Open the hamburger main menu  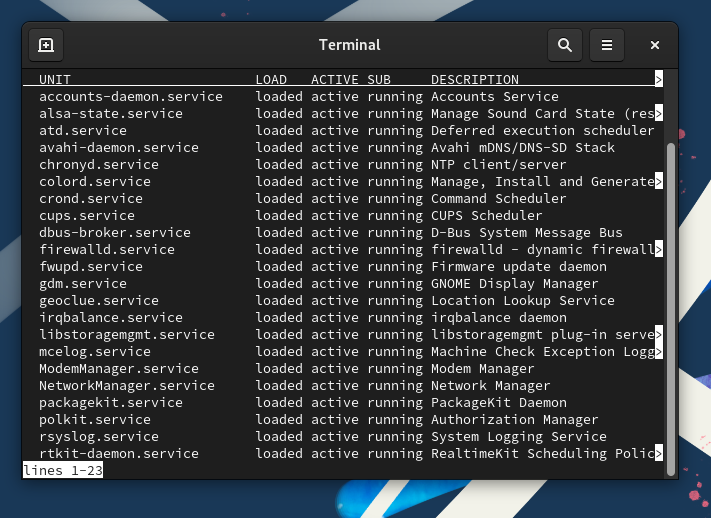click(606, 45)
